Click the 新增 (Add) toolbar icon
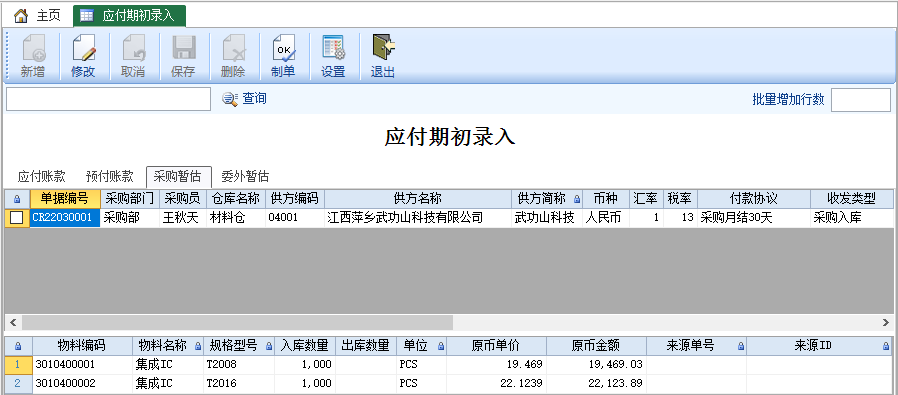 coord(33,48)
